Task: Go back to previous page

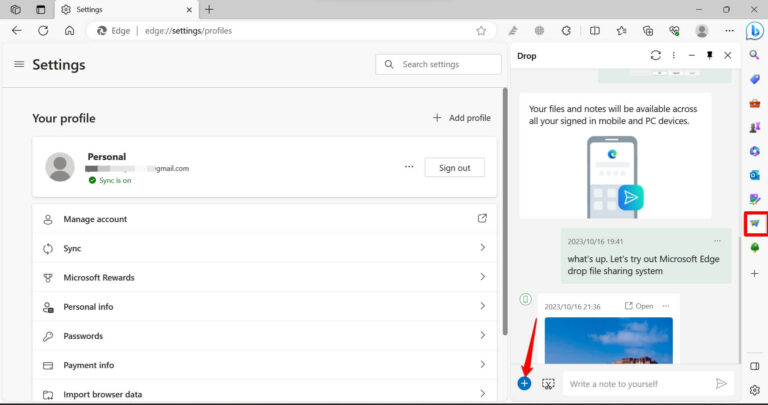Action: (17, 30)
